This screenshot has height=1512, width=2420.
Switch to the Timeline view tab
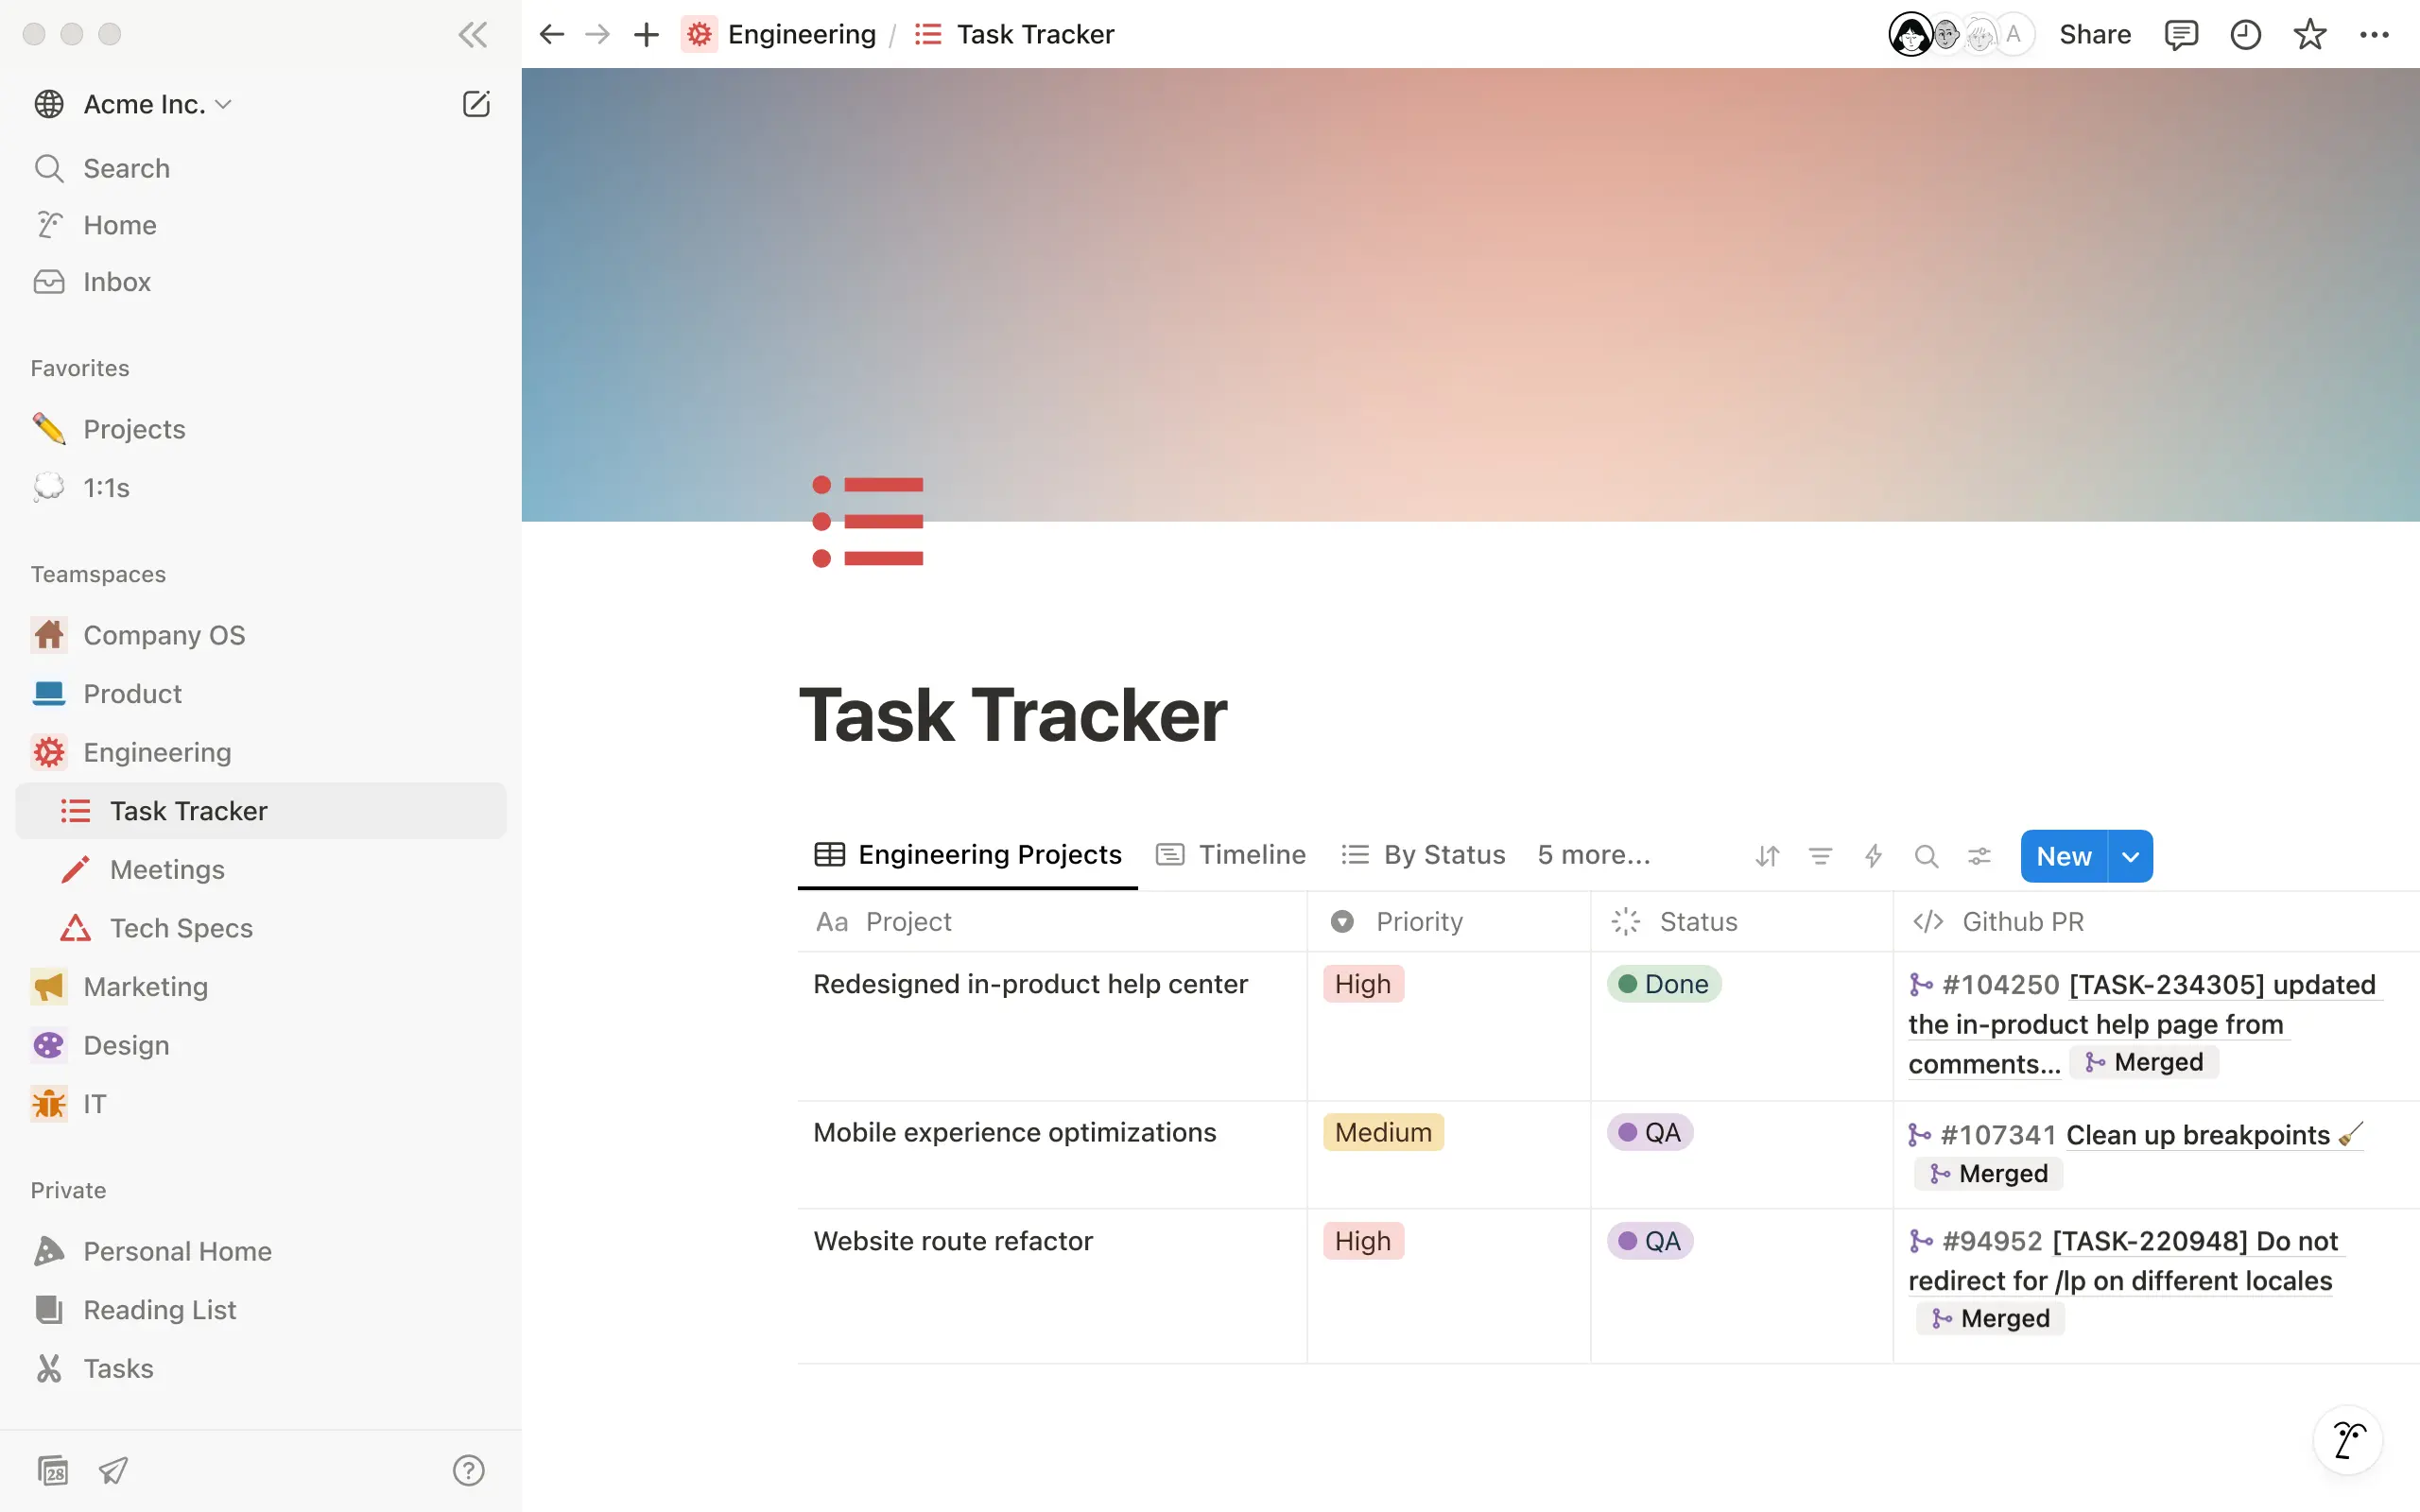click(1231, 855)
